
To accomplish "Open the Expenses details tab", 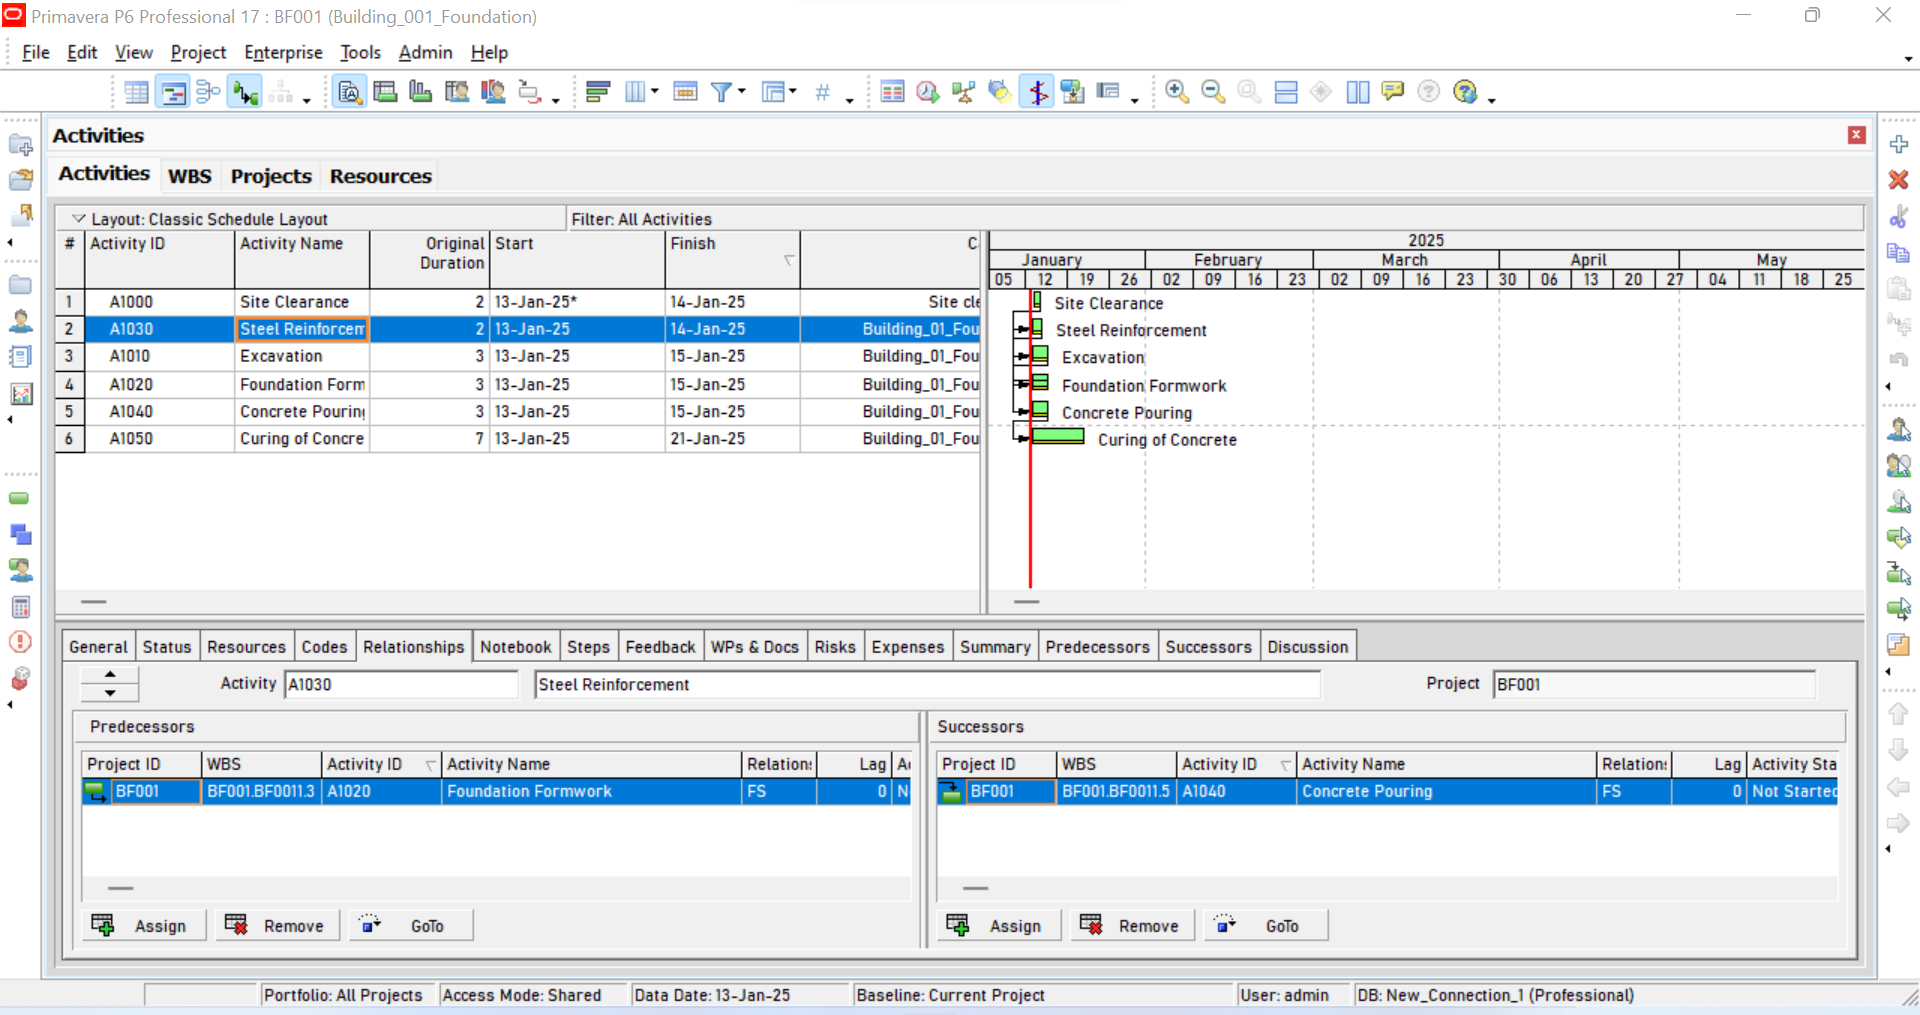I will pyautogui.click(x=907, y=647).
